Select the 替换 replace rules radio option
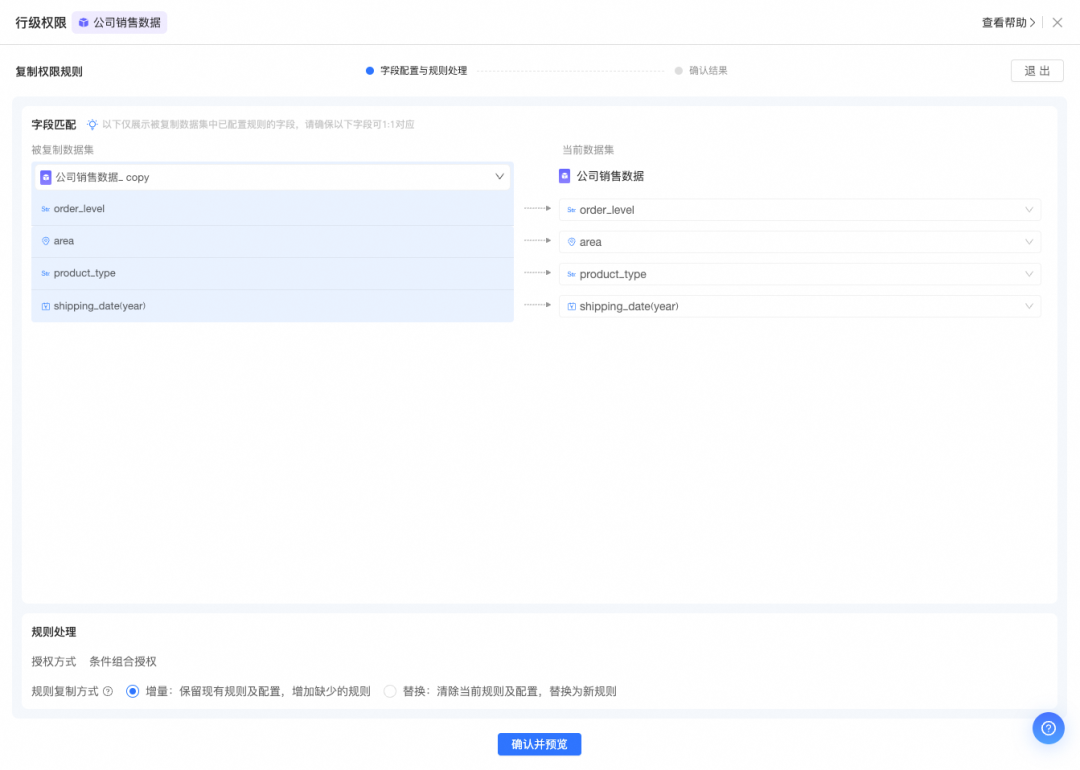 tap(390, 691)
